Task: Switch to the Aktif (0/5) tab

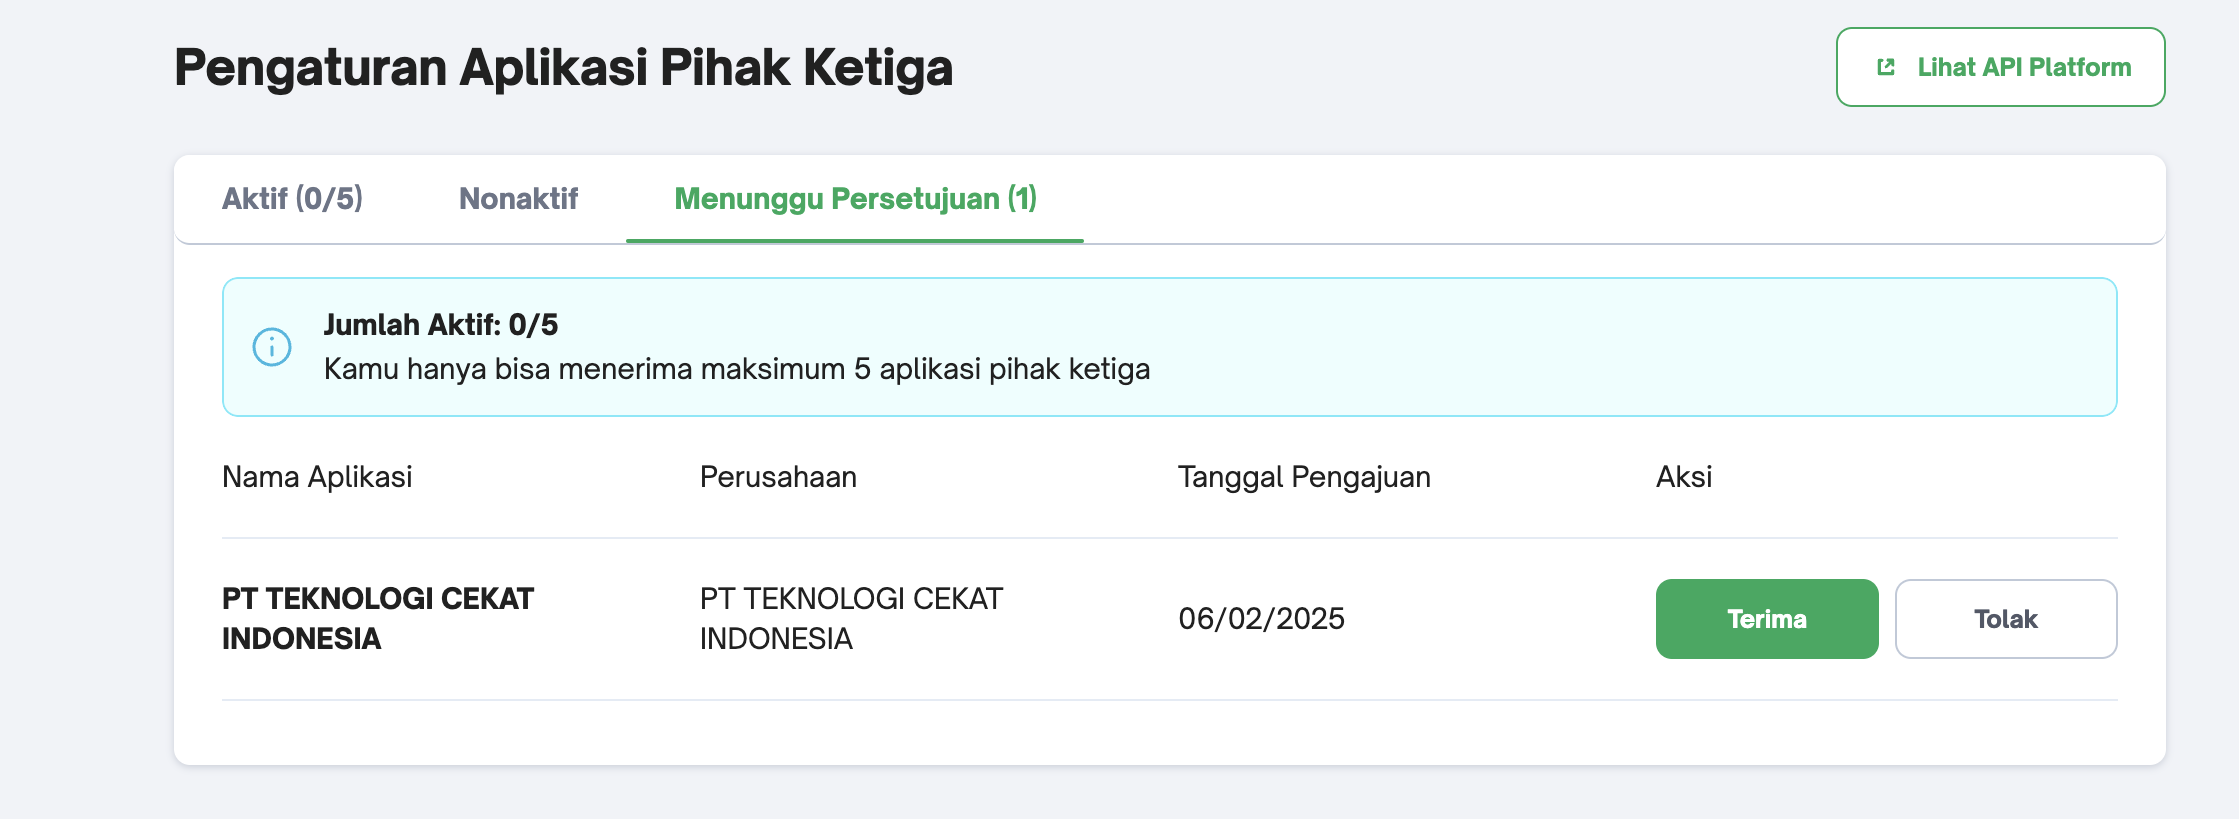Action: click(x=292, y=198)
